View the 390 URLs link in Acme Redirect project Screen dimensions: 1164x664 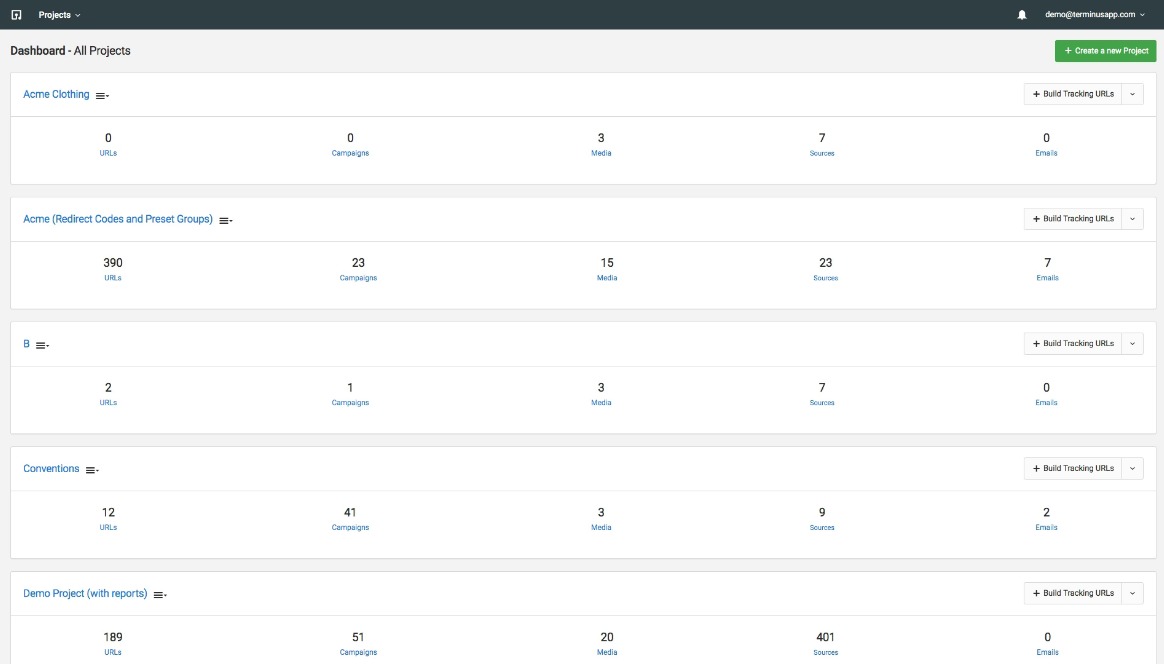pyautogui.click(x=113, y=278)
